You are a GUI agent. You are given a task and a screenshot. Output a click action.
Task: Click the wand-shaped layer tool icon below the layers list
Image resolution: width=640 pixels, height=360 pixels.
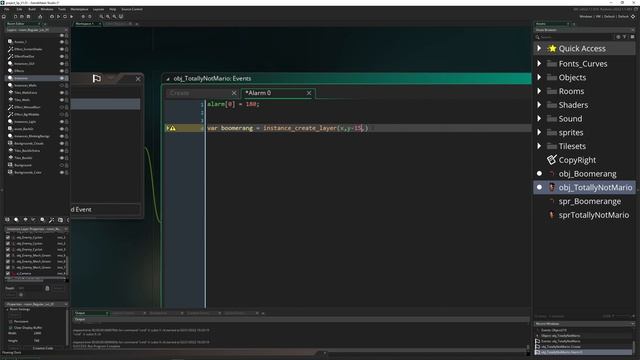[x=51, y=220]
